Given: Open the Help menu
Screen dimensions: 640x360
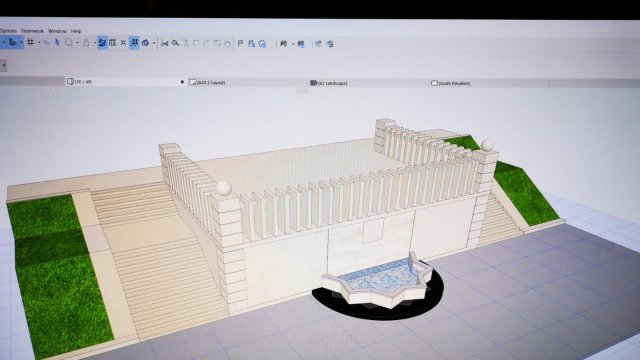Looking at the screenshot, I should 76,31.
